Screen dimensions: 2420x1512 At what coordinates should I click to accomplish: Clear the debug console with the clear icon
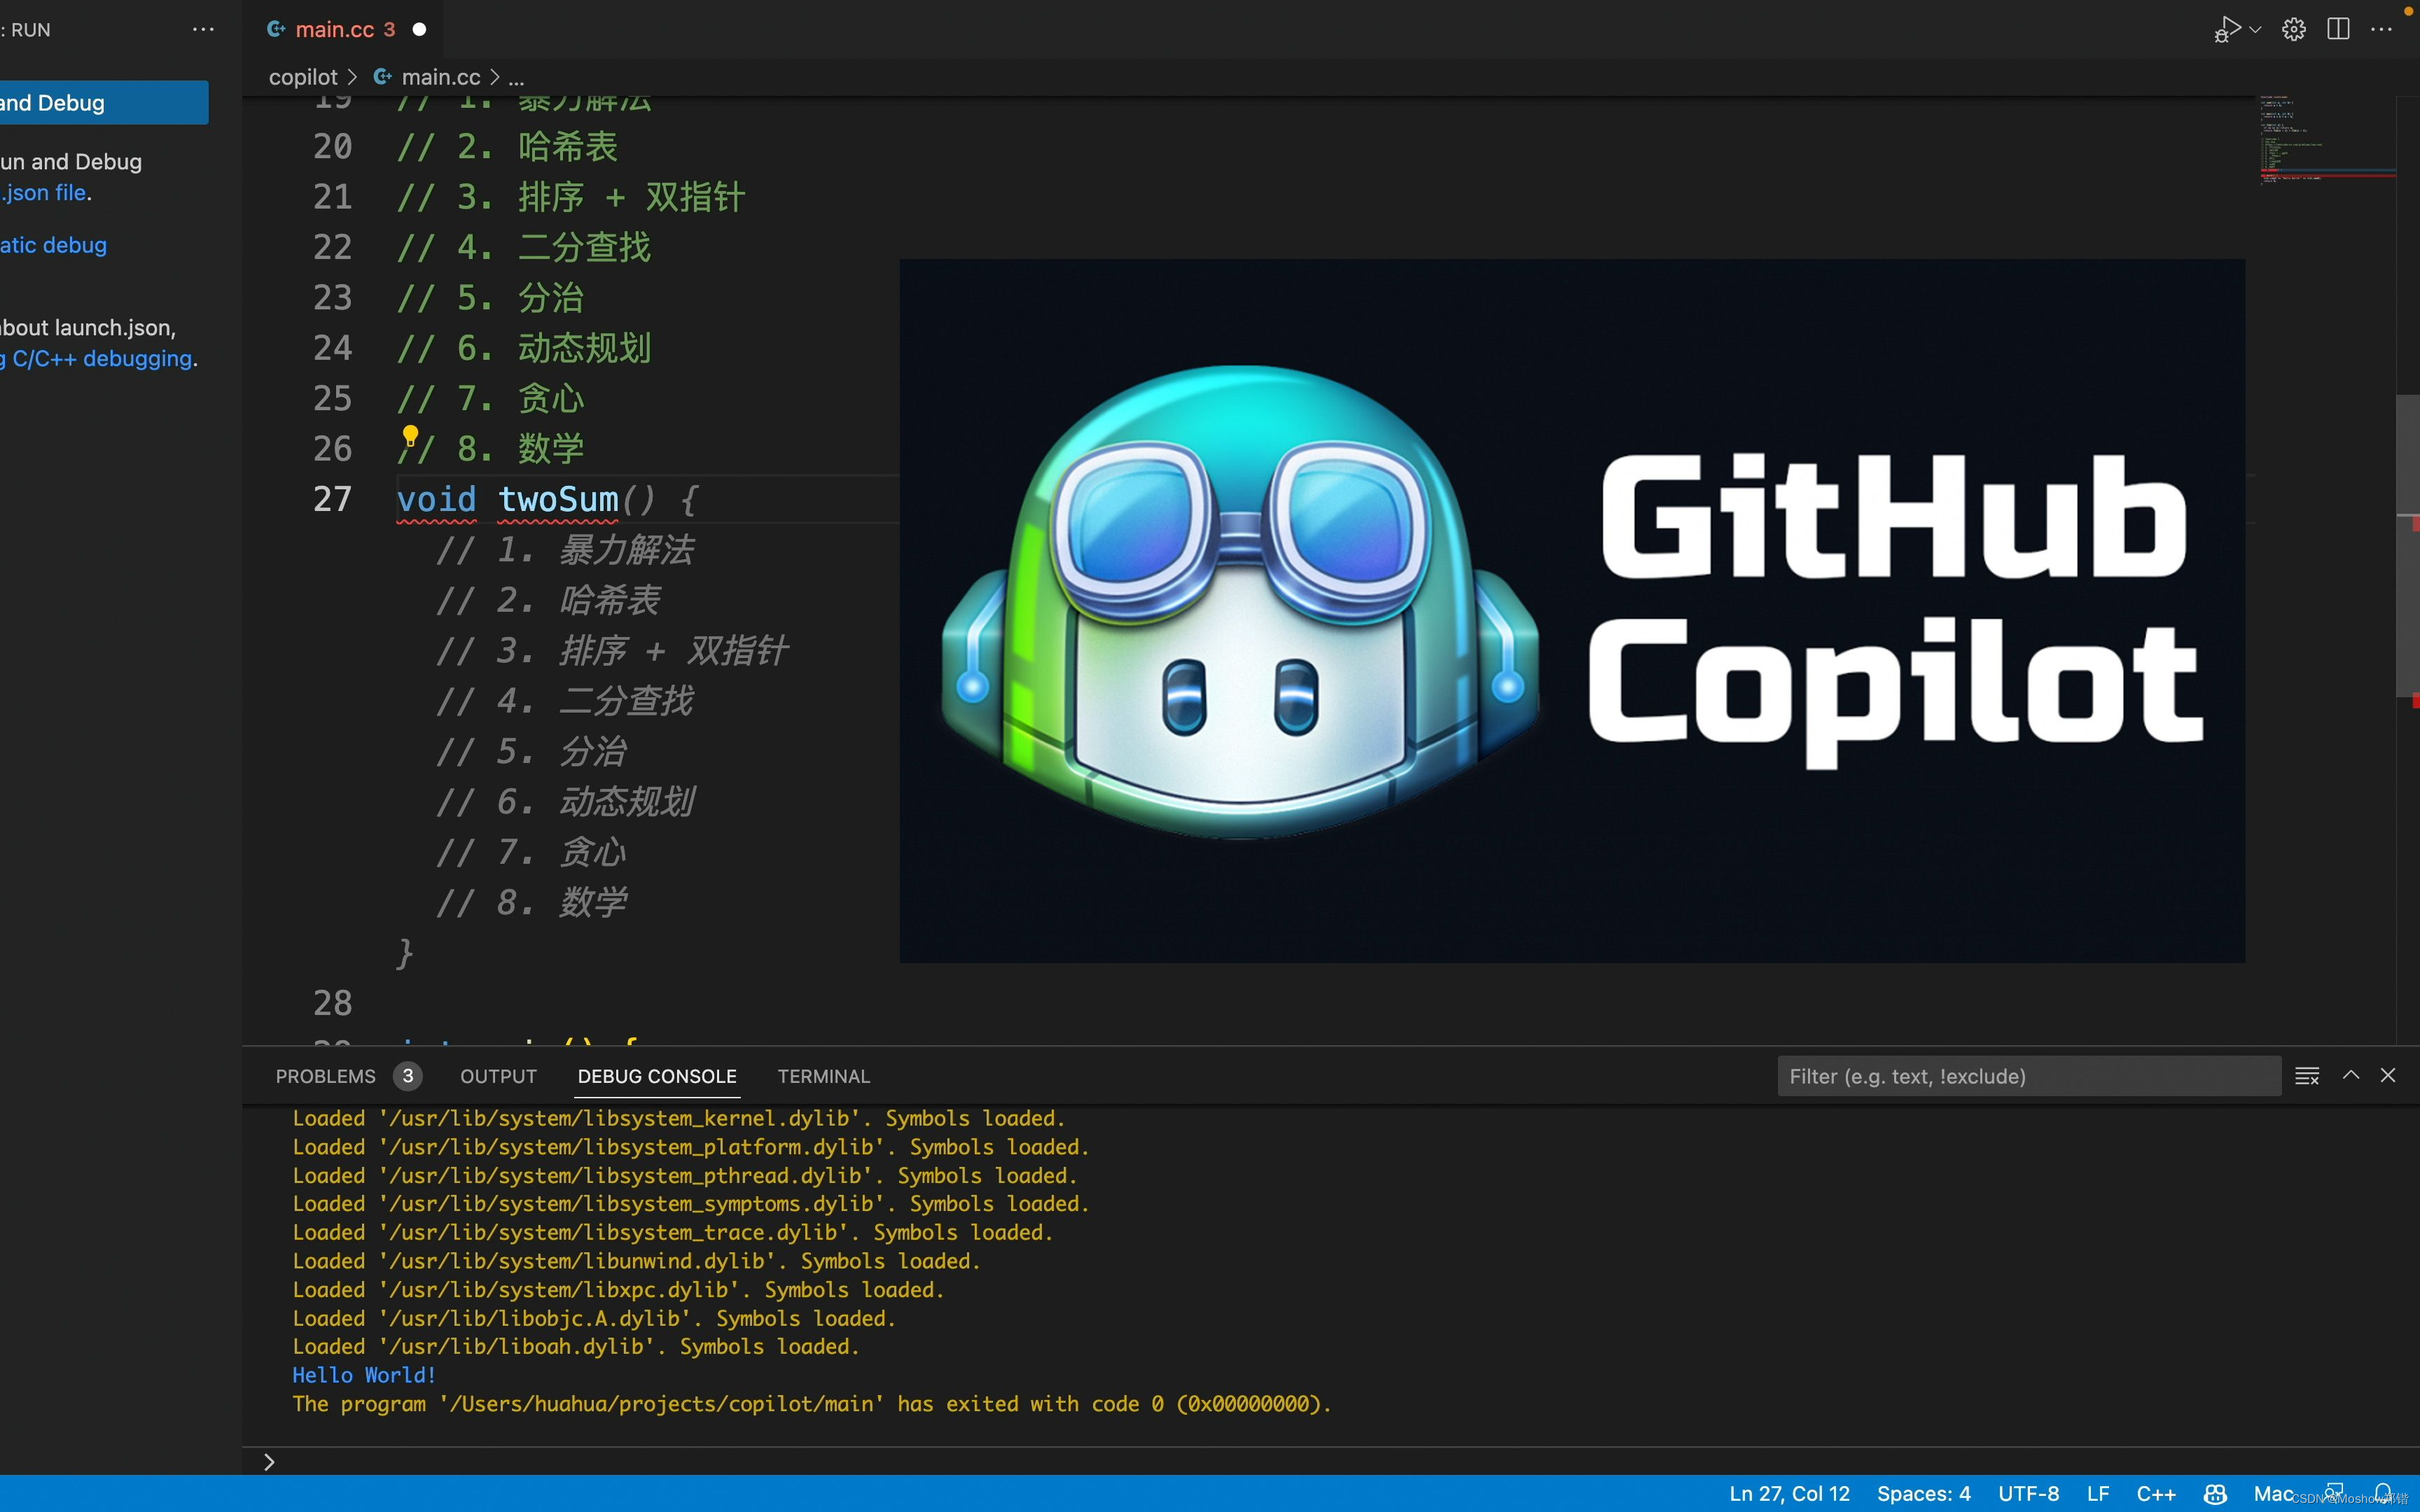(x=2307, y=1076)
